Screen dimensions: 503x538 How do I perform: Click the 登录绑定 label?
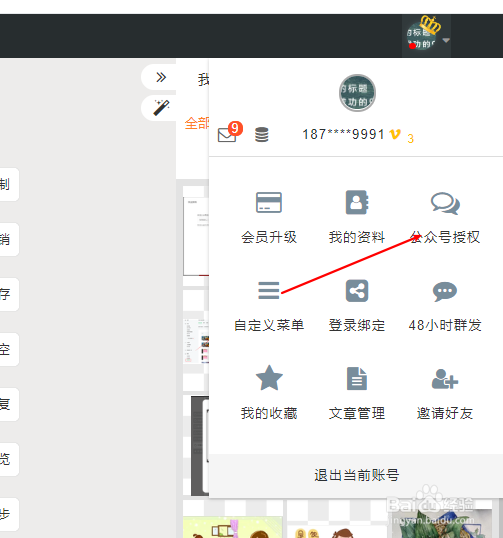click(x=357, y=325)
